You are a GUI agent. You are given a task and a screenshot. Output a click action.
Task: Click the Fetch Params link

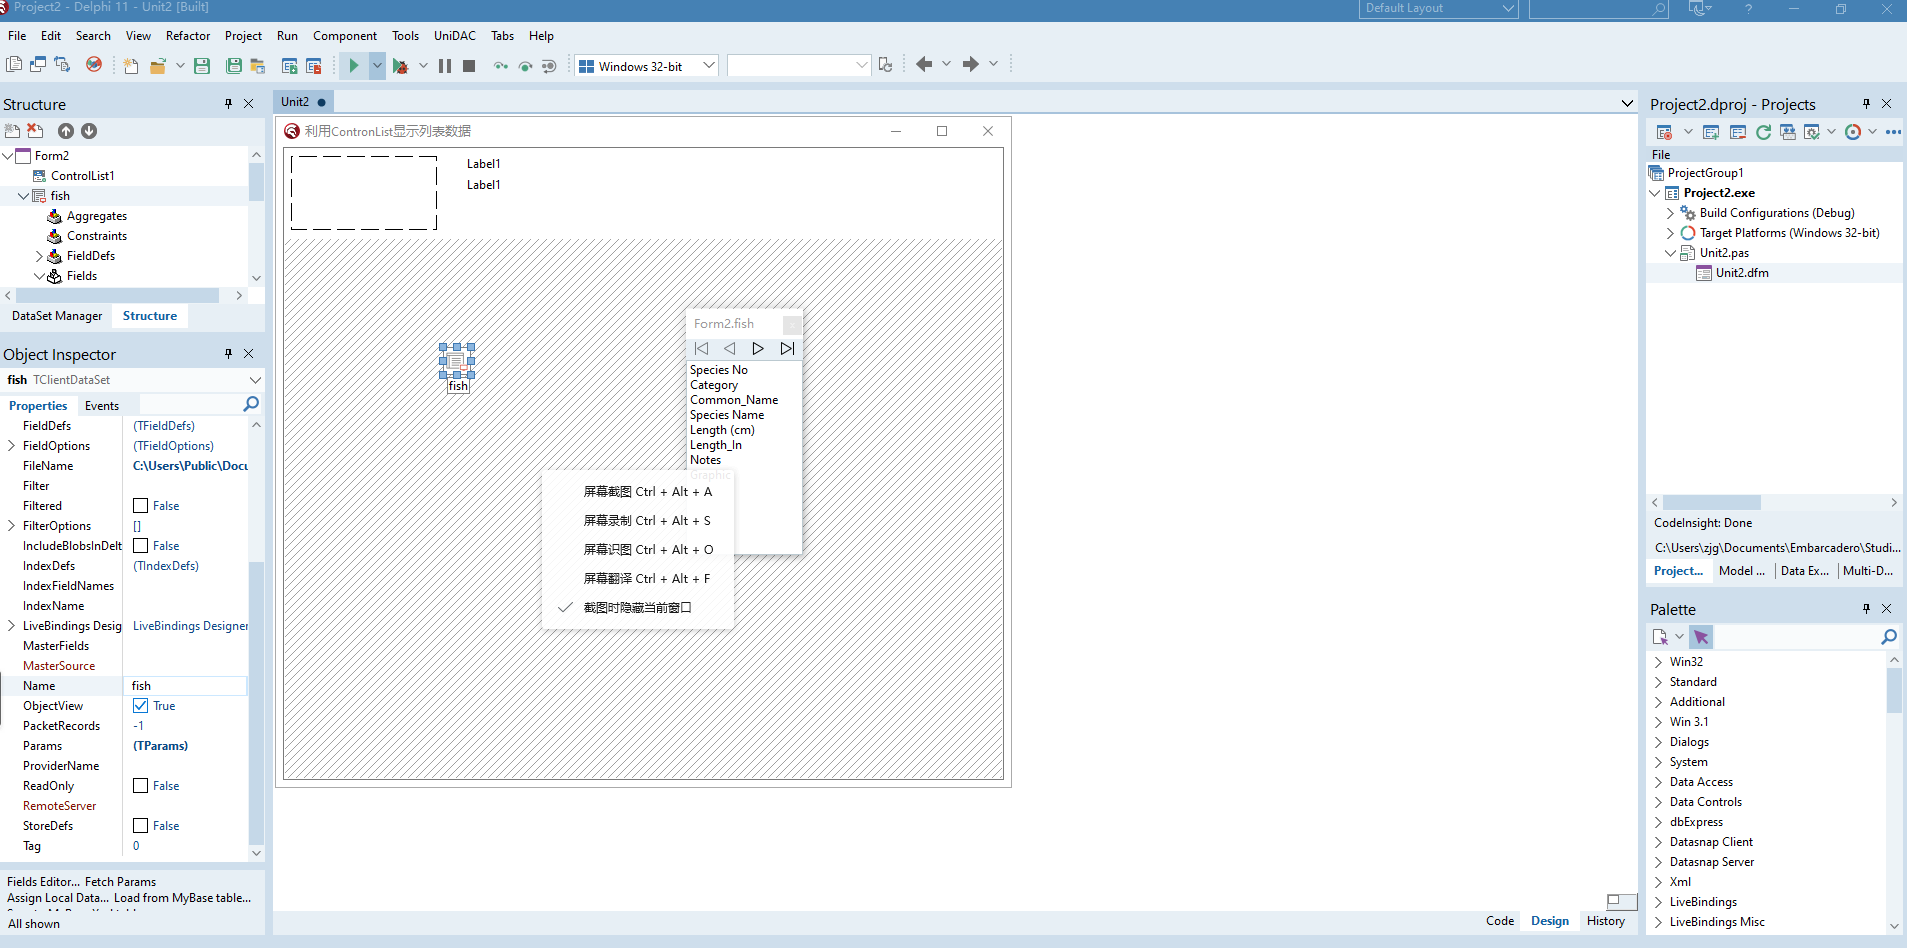coord(121,882)
